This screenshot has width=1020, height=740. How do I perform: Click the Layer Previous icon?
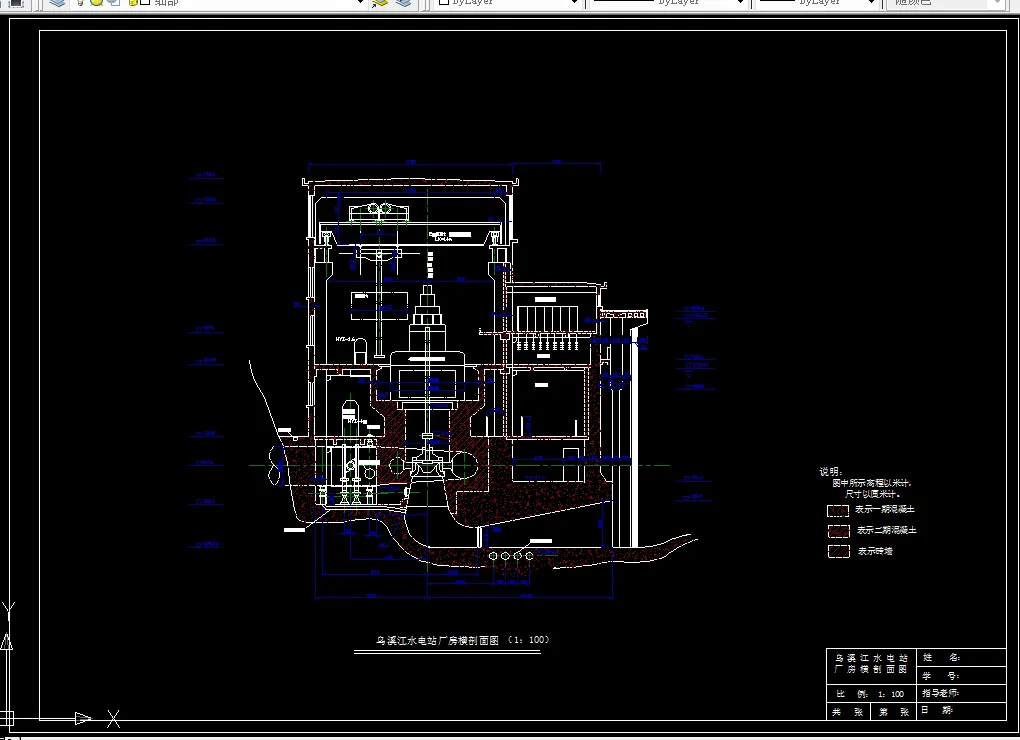coord(404,3)
